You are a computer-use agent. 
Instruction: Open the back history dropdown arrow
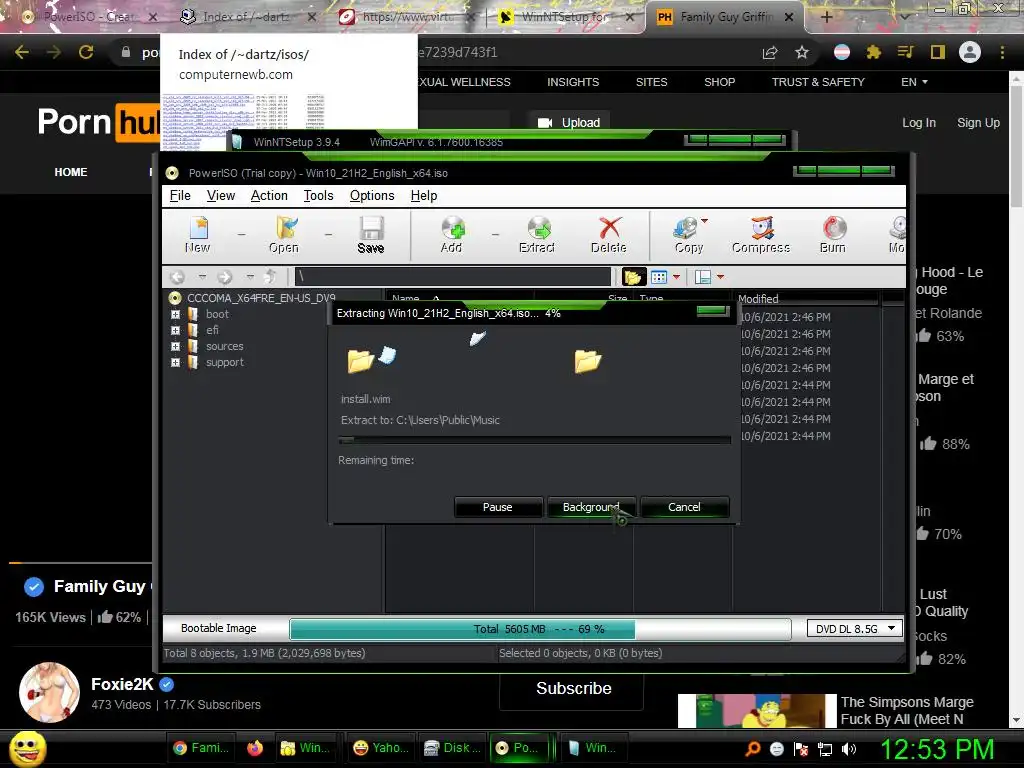(202, 277)
